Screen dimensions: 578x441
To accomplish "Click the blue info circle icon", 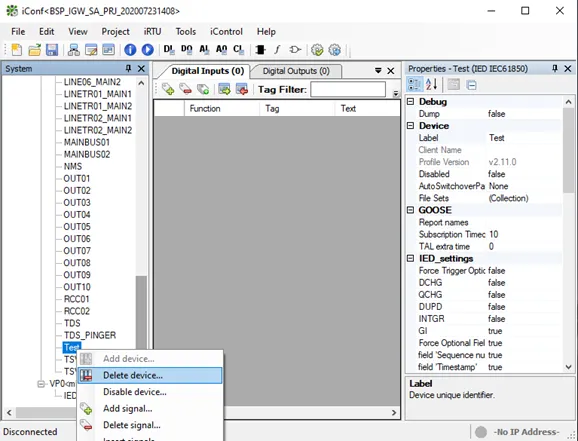I will coord(130,50).
